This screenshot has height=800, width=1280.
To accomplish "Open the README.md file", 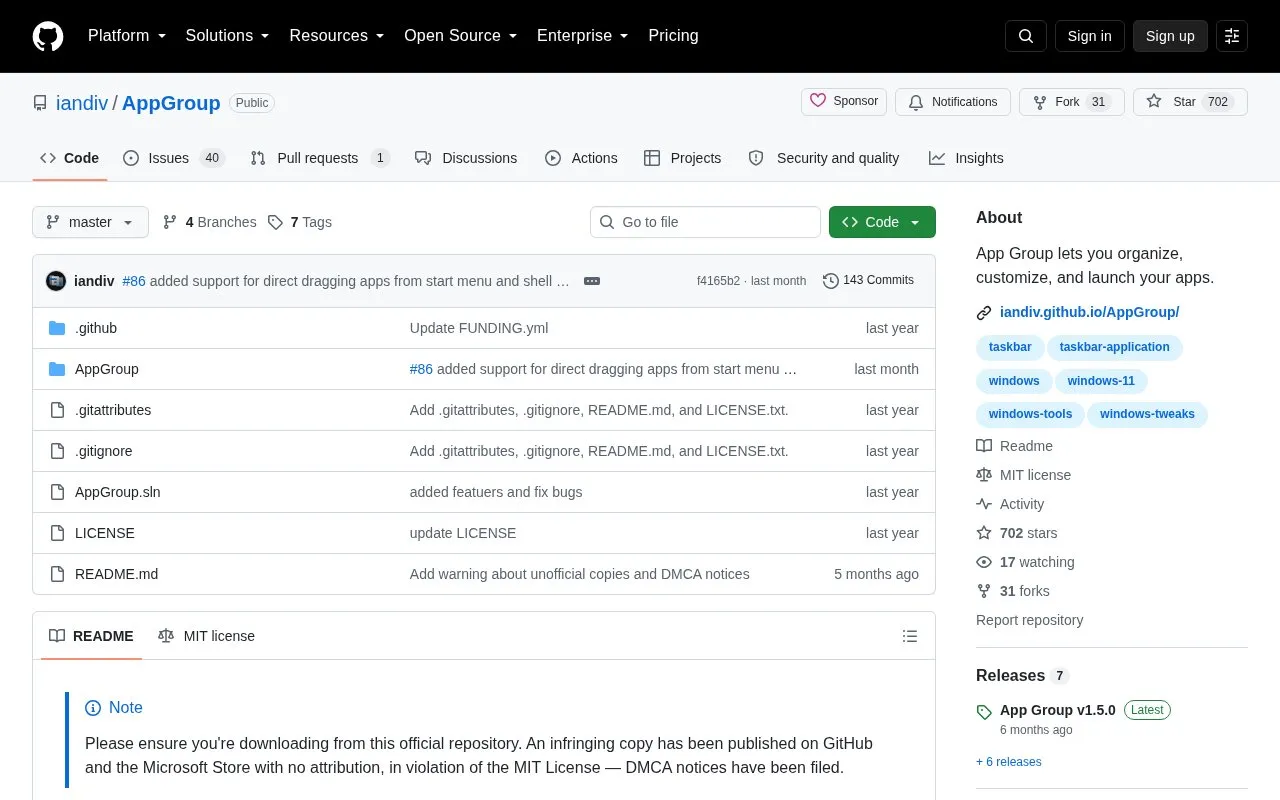I will (x=116, y=574).
